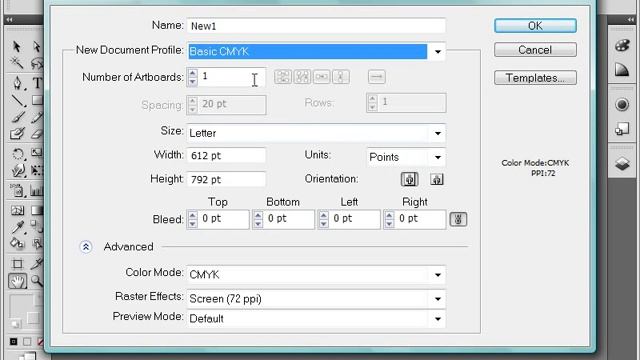The image size is (640, 360).
Task: Click the Cancel button
Action: (x=535, y=50)
